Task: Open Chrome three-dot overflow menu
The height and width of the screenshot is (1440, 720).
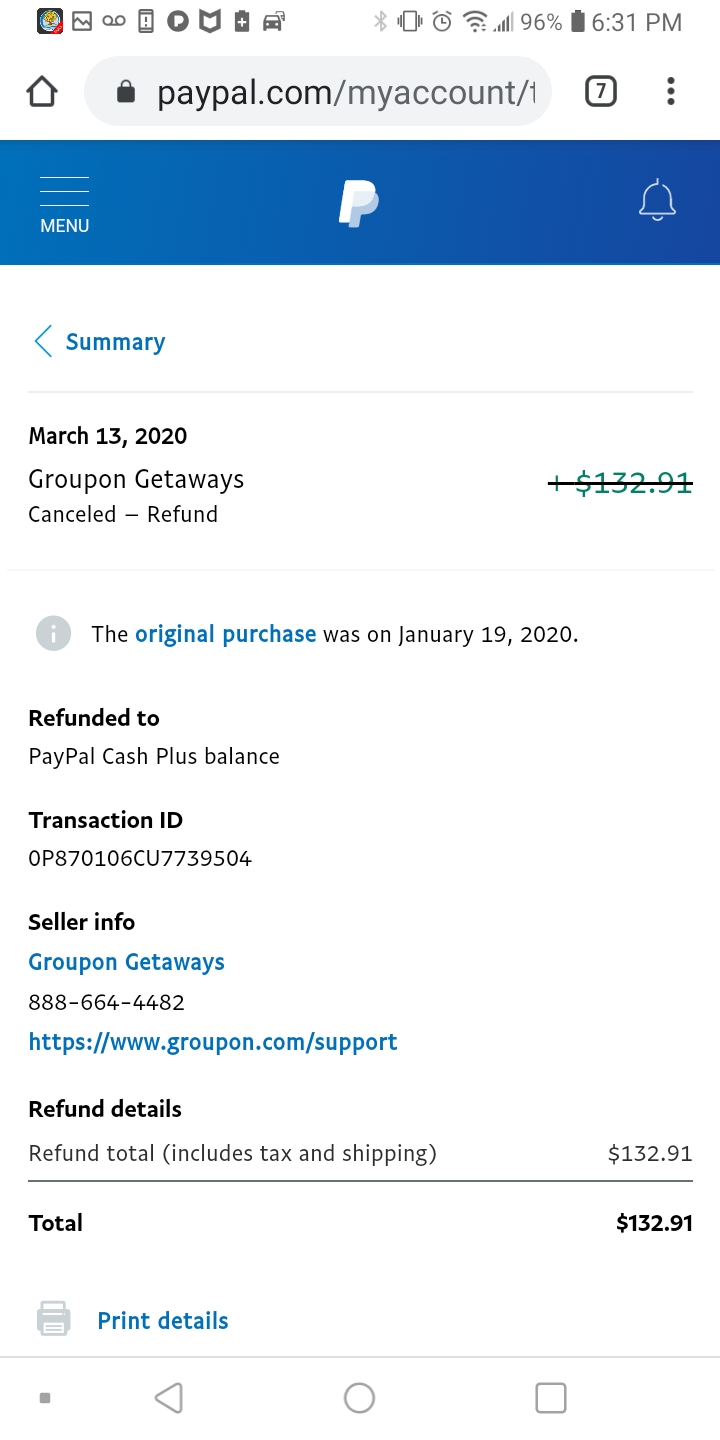Action: (x=671, y=92)
